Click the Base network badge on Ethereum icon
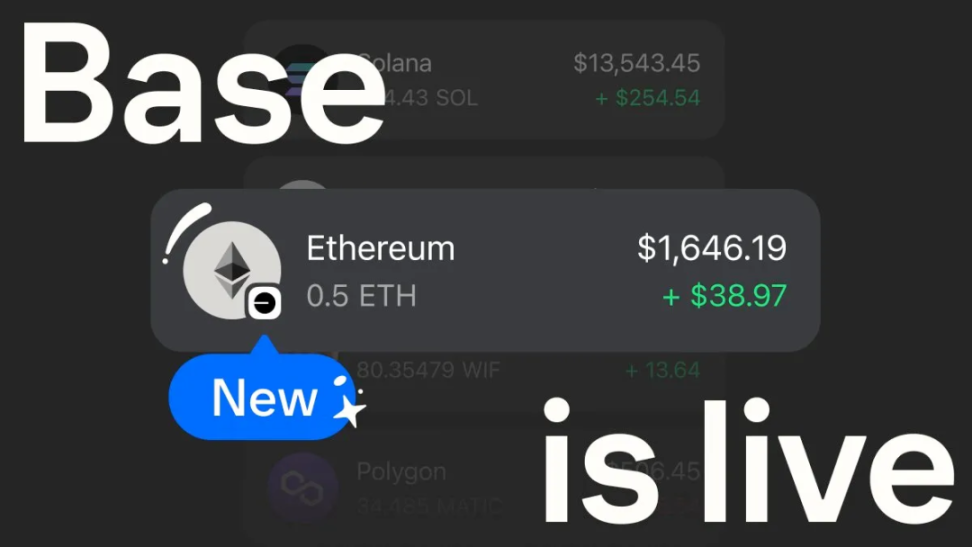The image size is (972, 547). pos(265,303)
